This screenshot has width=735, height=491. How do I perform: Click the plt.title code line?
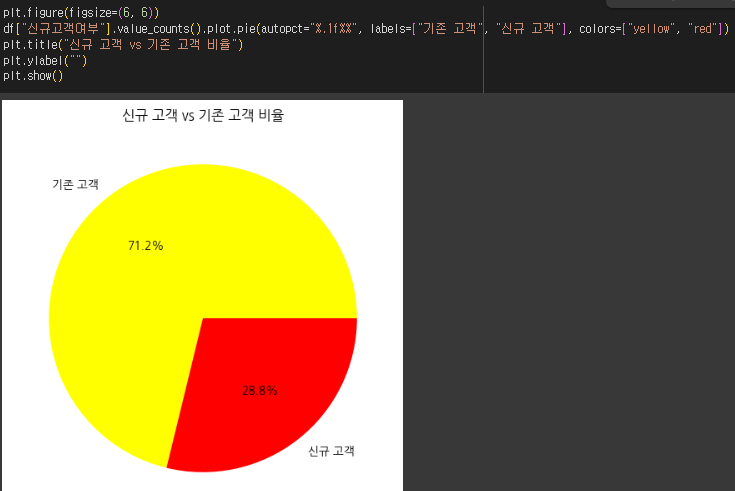[123, 45]
